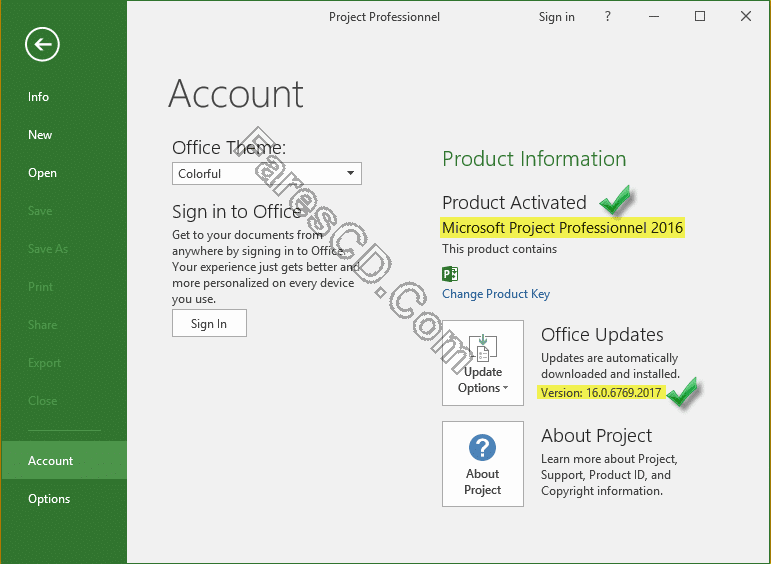Click the Account page title
This screenshot has height=564, width=771.
click(x=236, y=93)
